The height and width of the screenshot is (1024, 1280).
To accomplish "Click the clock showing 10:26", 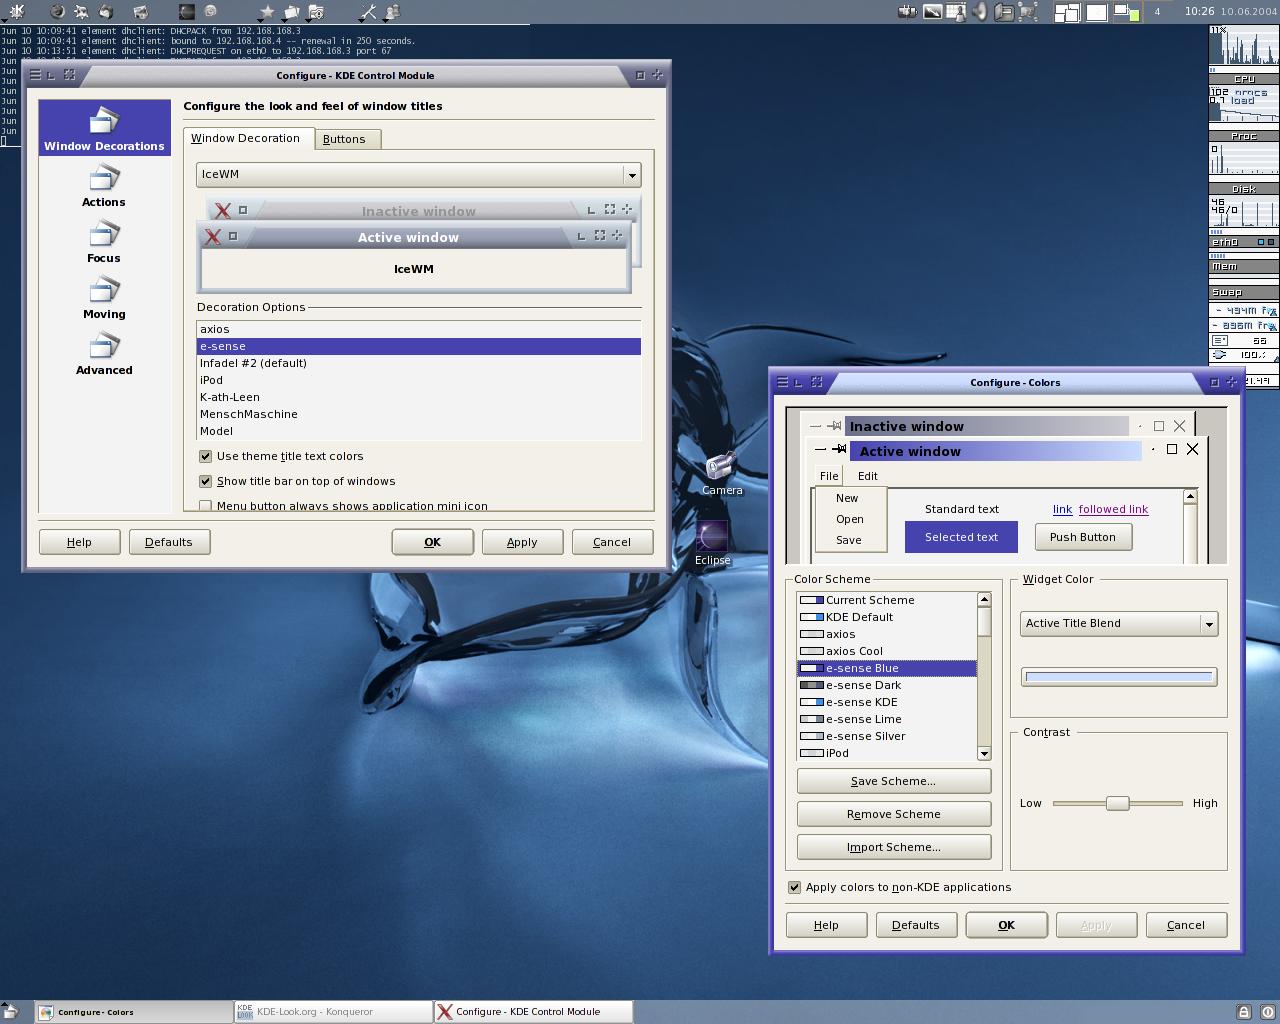I will [1199, 11].
